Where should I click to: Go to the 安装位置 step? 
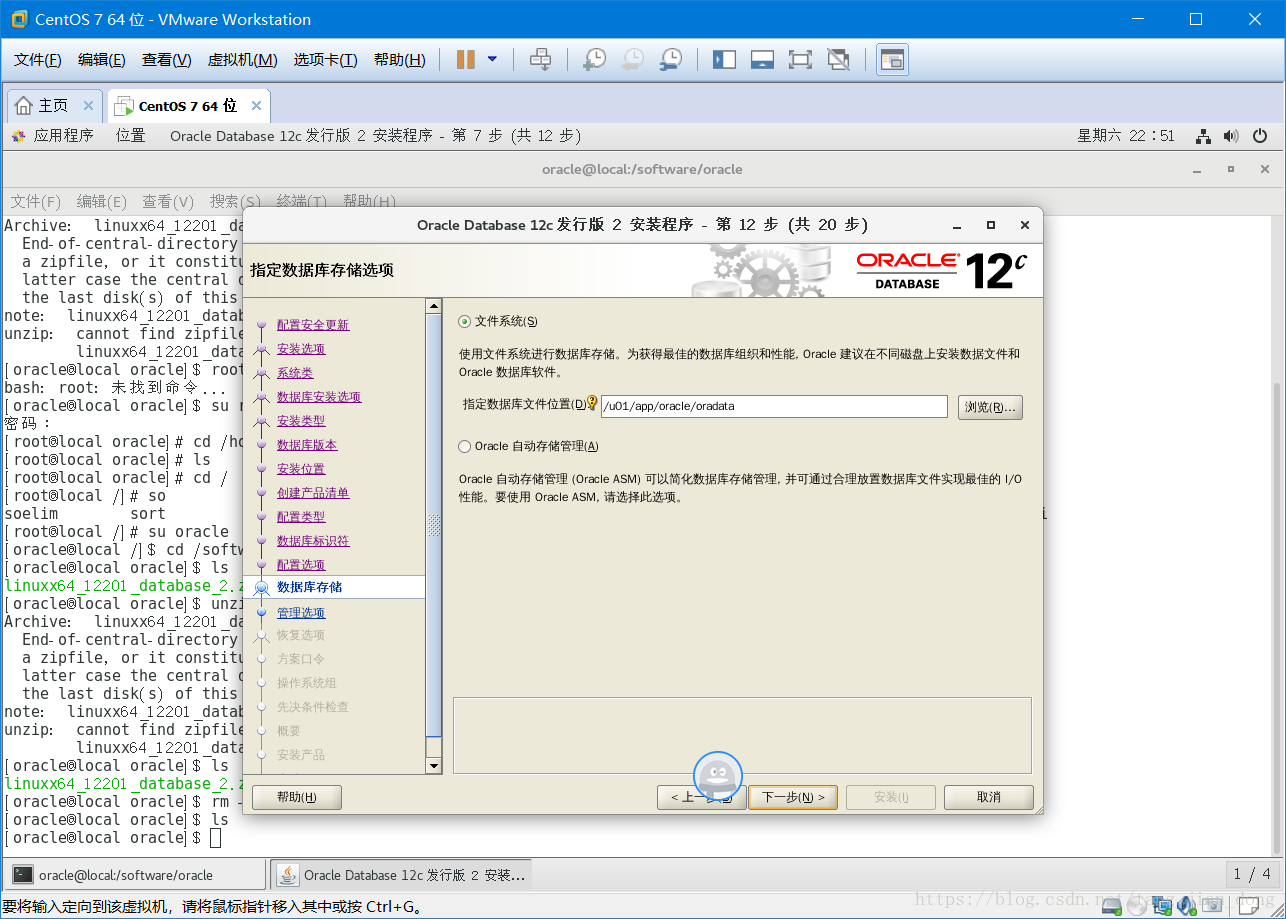click(x=301, y=469)
